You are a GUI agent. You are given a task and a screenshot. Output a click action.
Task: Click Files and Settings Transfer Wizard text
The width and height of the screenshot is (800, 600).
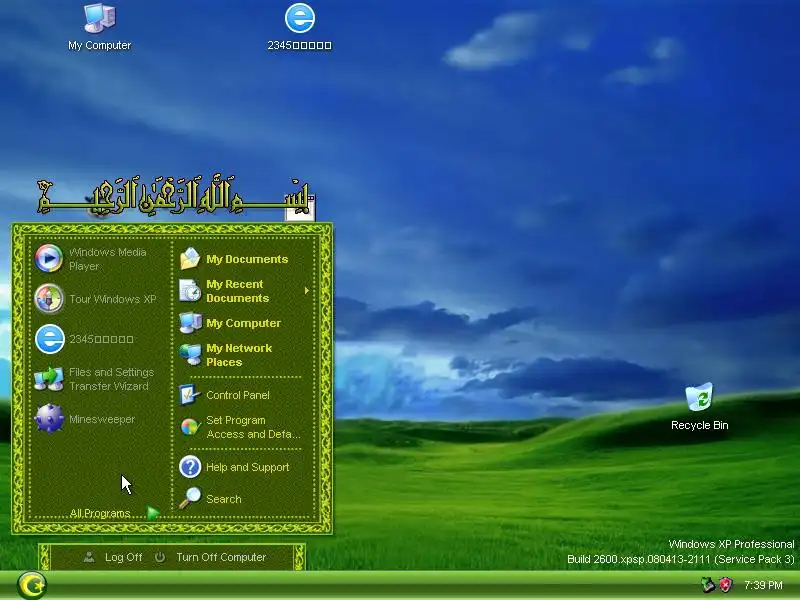(111, 379)
